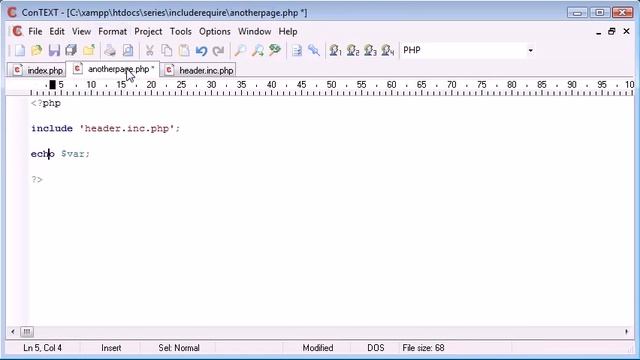640x360 pixels.
Task: Open the View menu
Action: [x=81, y=31]
